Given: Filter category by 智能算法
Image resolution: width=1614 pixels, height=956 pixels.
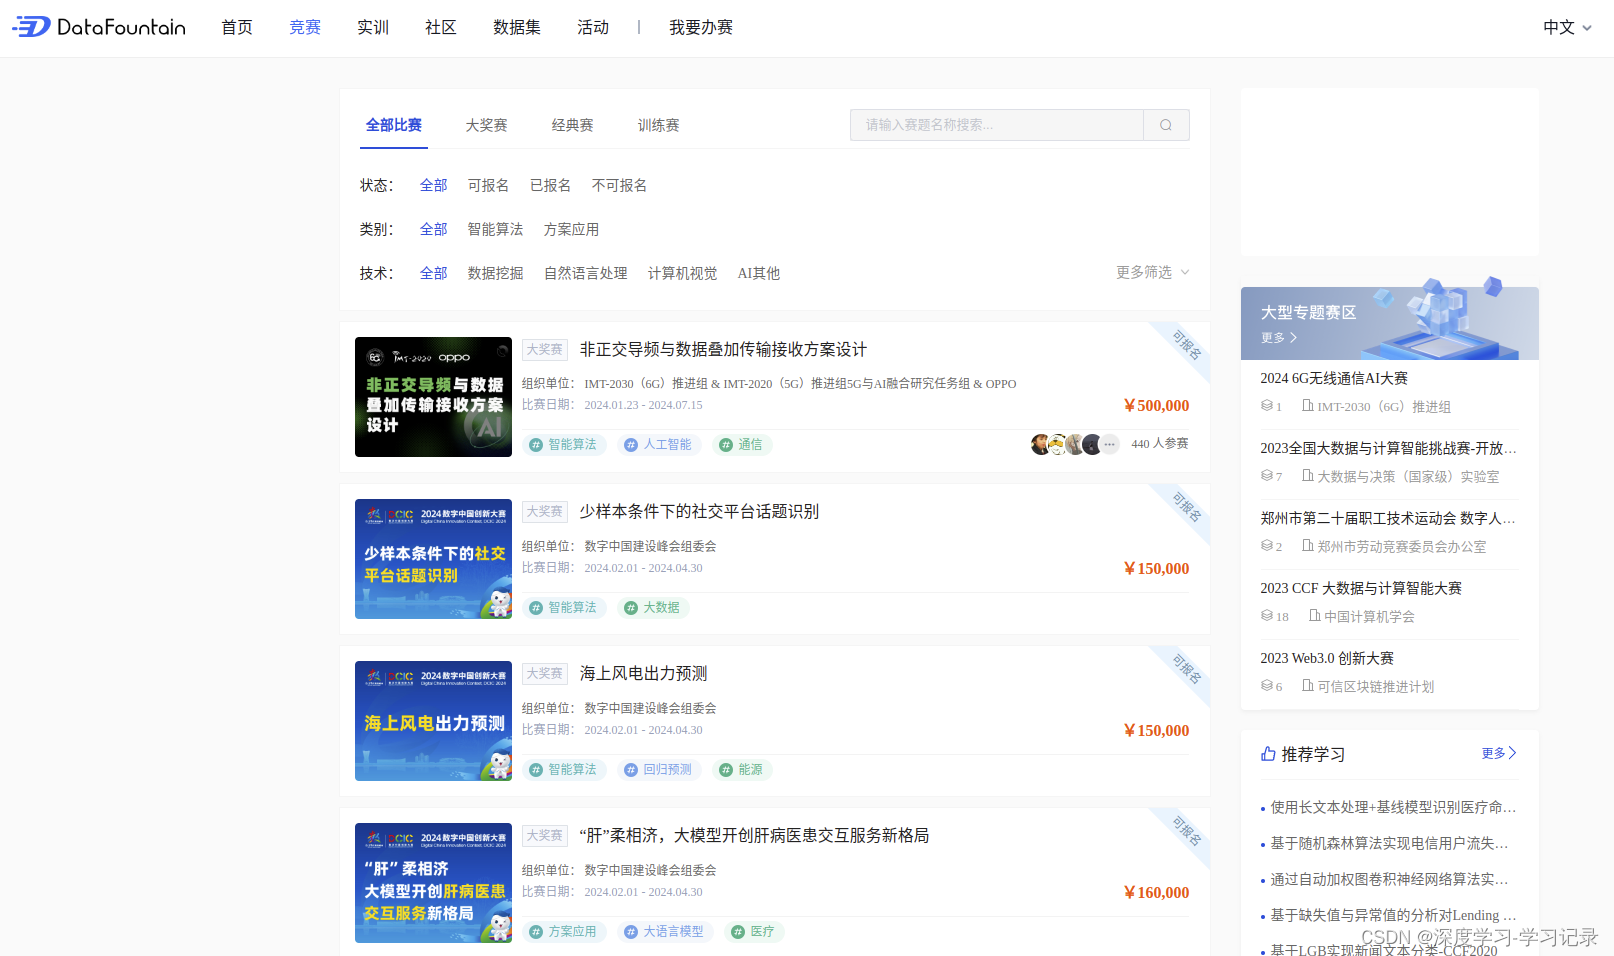Looking at the screenshot, I should click(496, 229).
